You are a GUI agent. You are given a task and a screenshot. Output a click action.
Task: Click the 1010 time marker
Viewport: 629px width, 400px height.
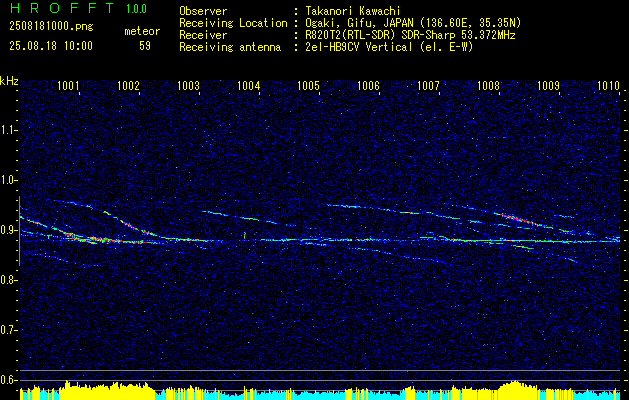click(x=609, y=85)
